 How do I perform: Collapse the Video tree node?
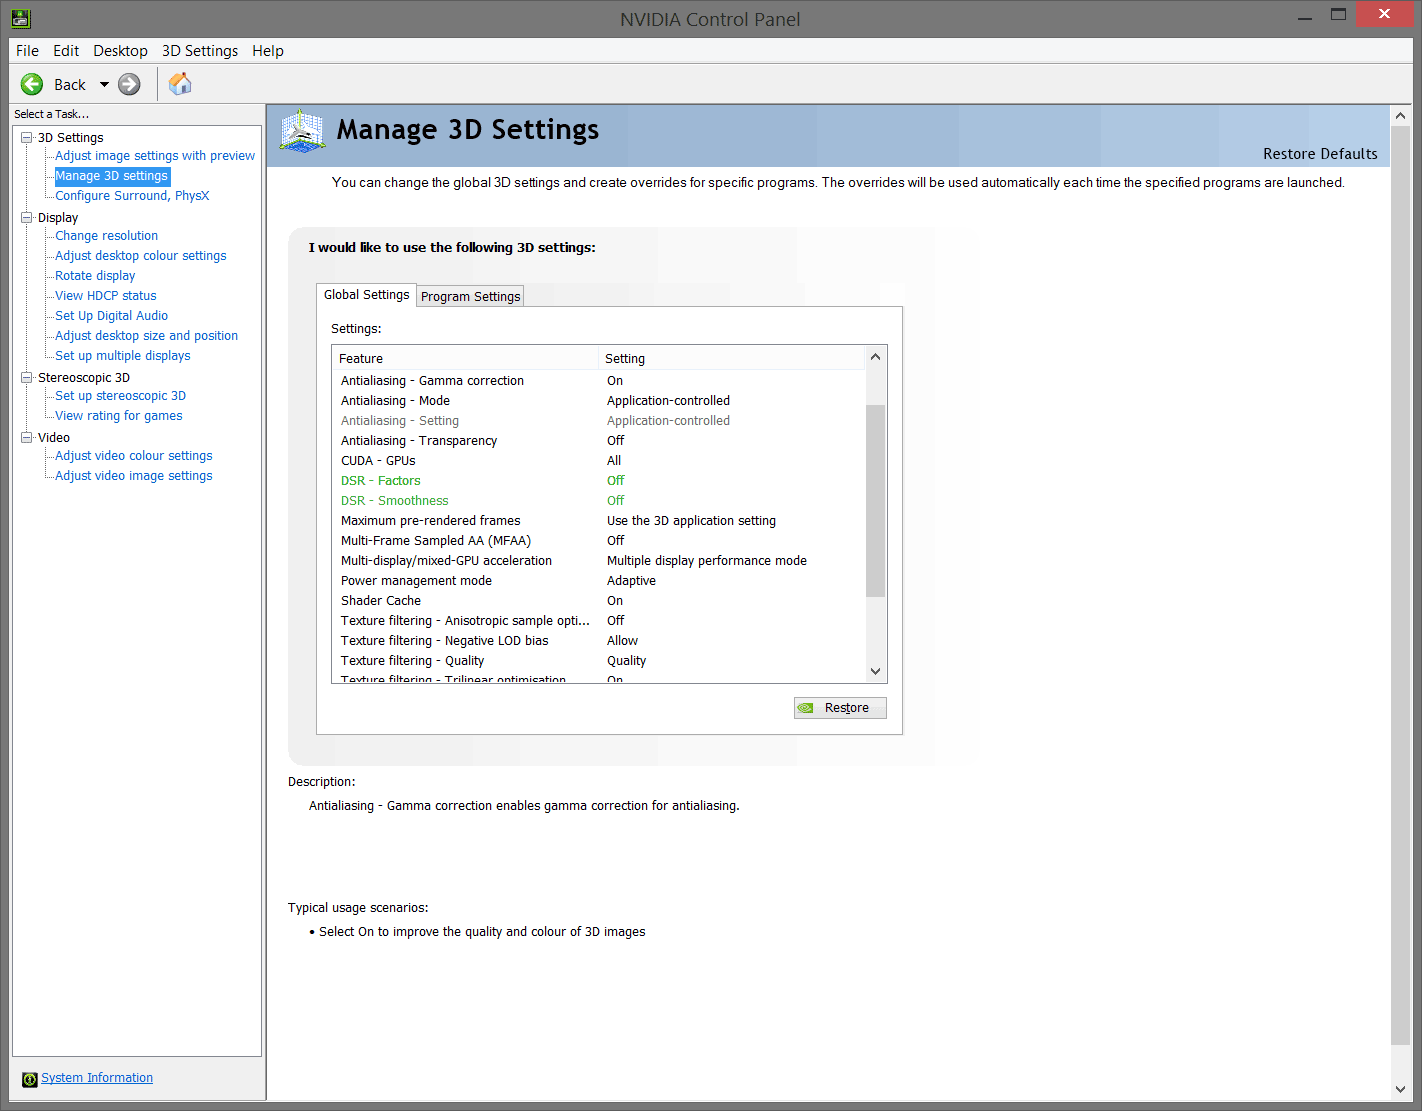pyautogui.click(x=27, y=437)
